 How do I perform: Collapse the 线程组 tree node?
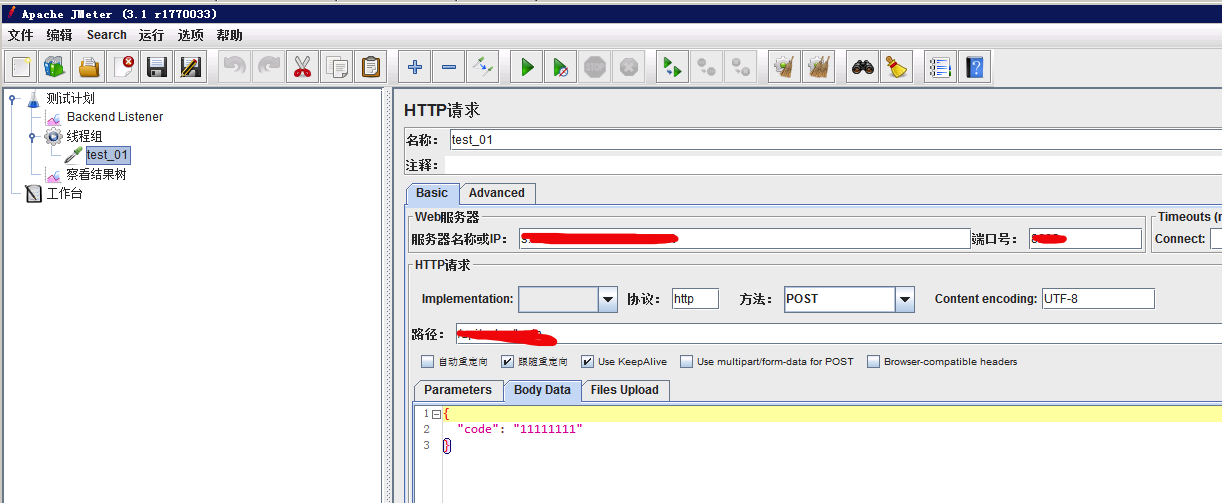click(x=31, y=136)
